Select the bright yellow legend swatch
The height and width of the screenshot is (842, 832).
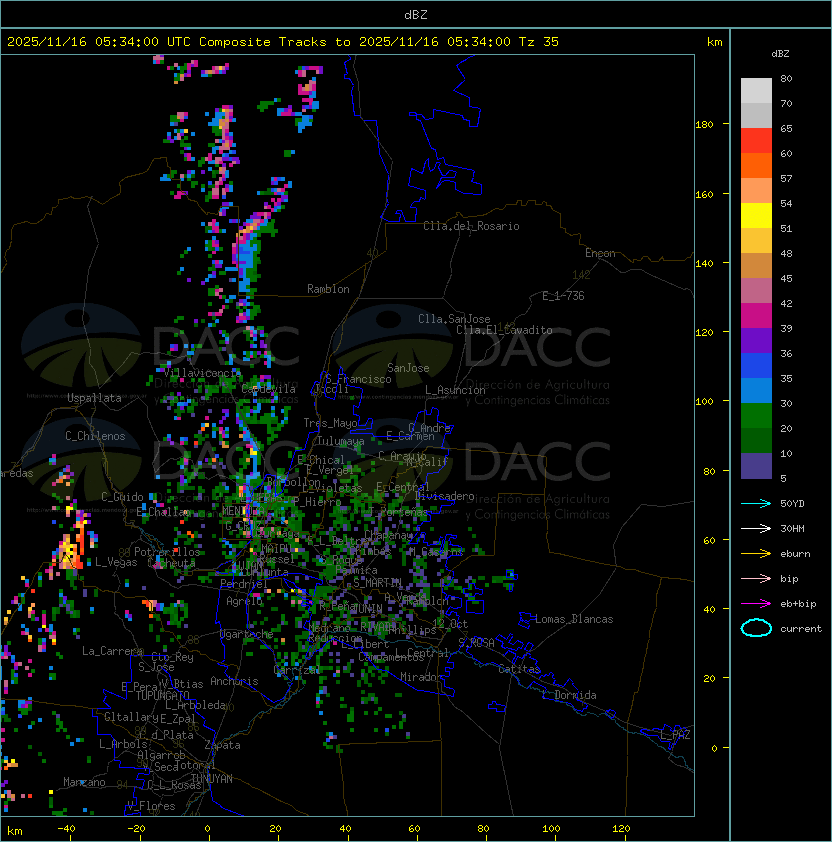tap(756, 216)
